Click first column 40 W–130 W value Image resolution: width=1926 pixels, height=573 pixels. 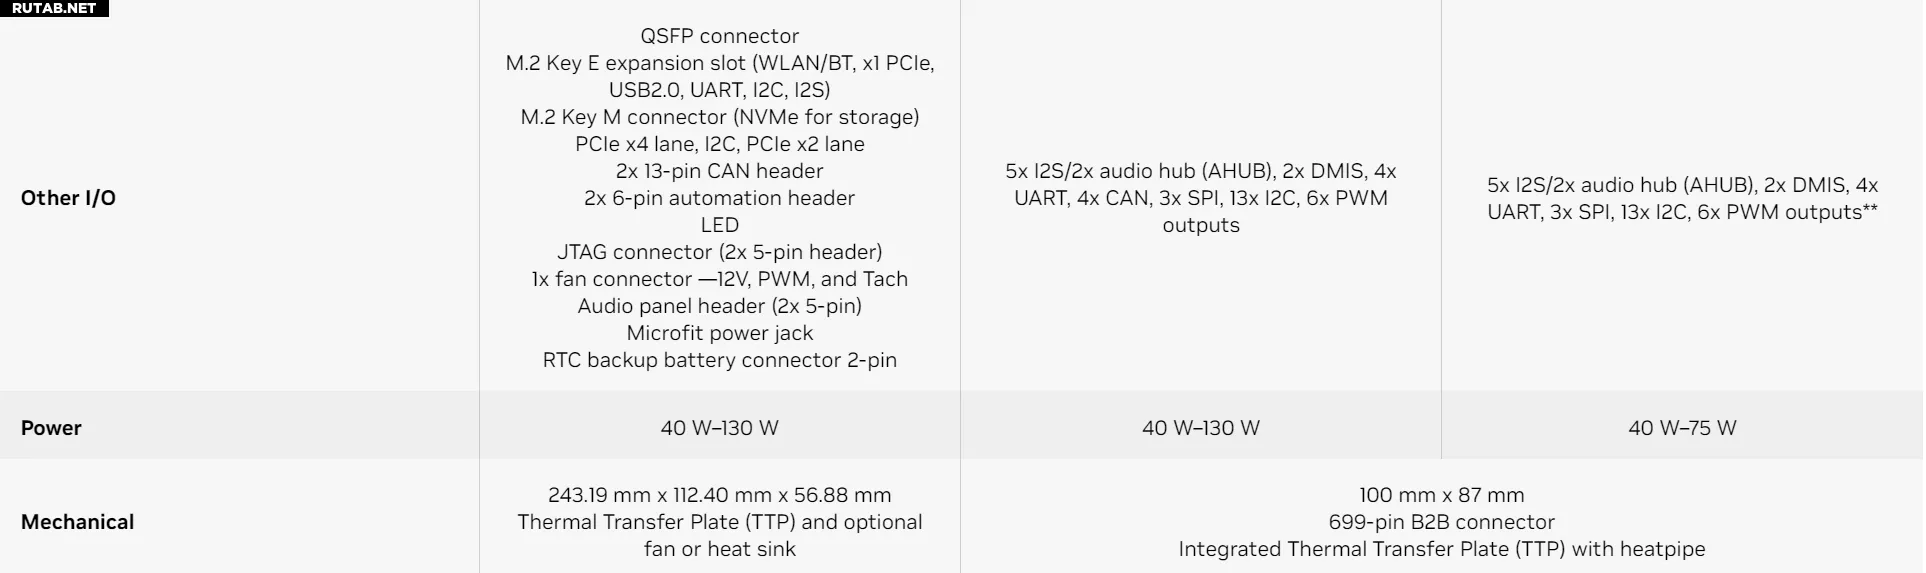[720, 428]
